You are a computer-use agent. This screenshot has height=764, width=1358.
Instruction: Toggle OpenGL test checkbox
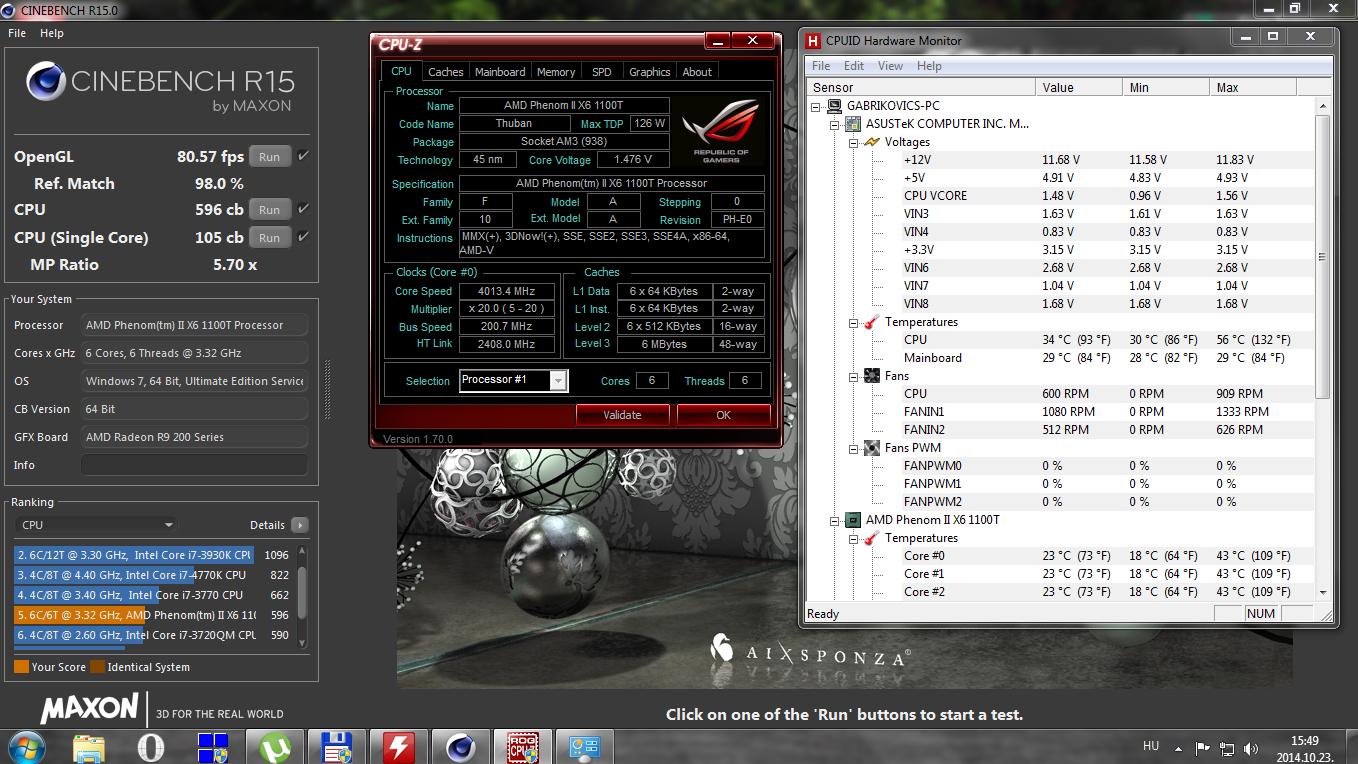(x=303, y=156)
